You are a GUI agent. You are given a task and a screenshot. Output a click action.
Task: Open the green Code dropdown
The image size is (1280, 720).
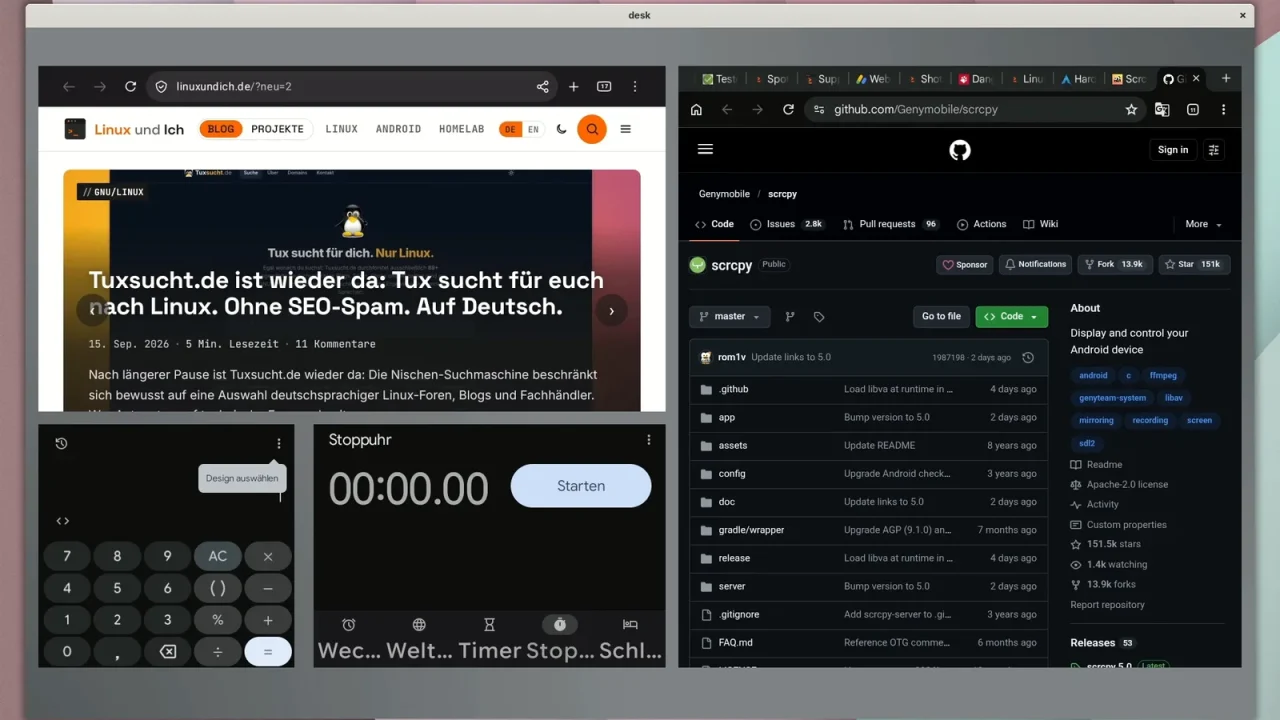pyautogui.click(x=1012, y=317)
